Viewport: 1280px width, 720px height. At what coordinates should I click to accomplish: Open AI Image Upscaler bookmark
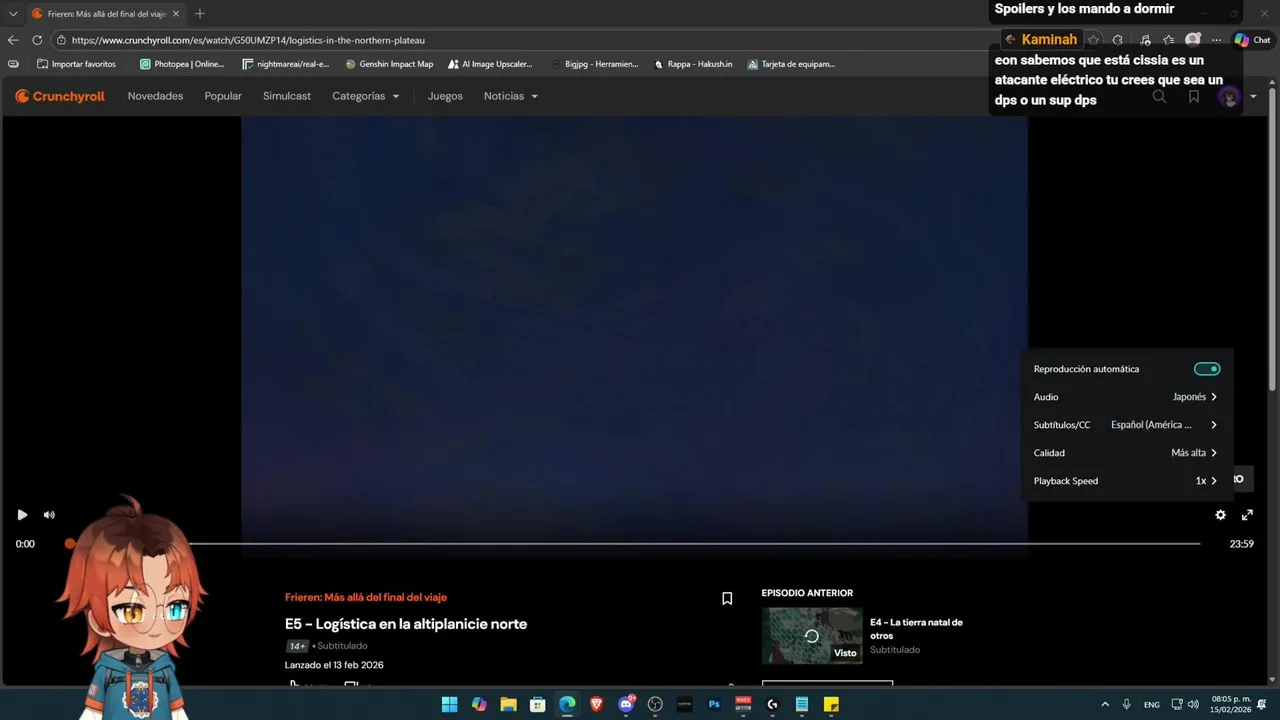click(x=490, y=64)
